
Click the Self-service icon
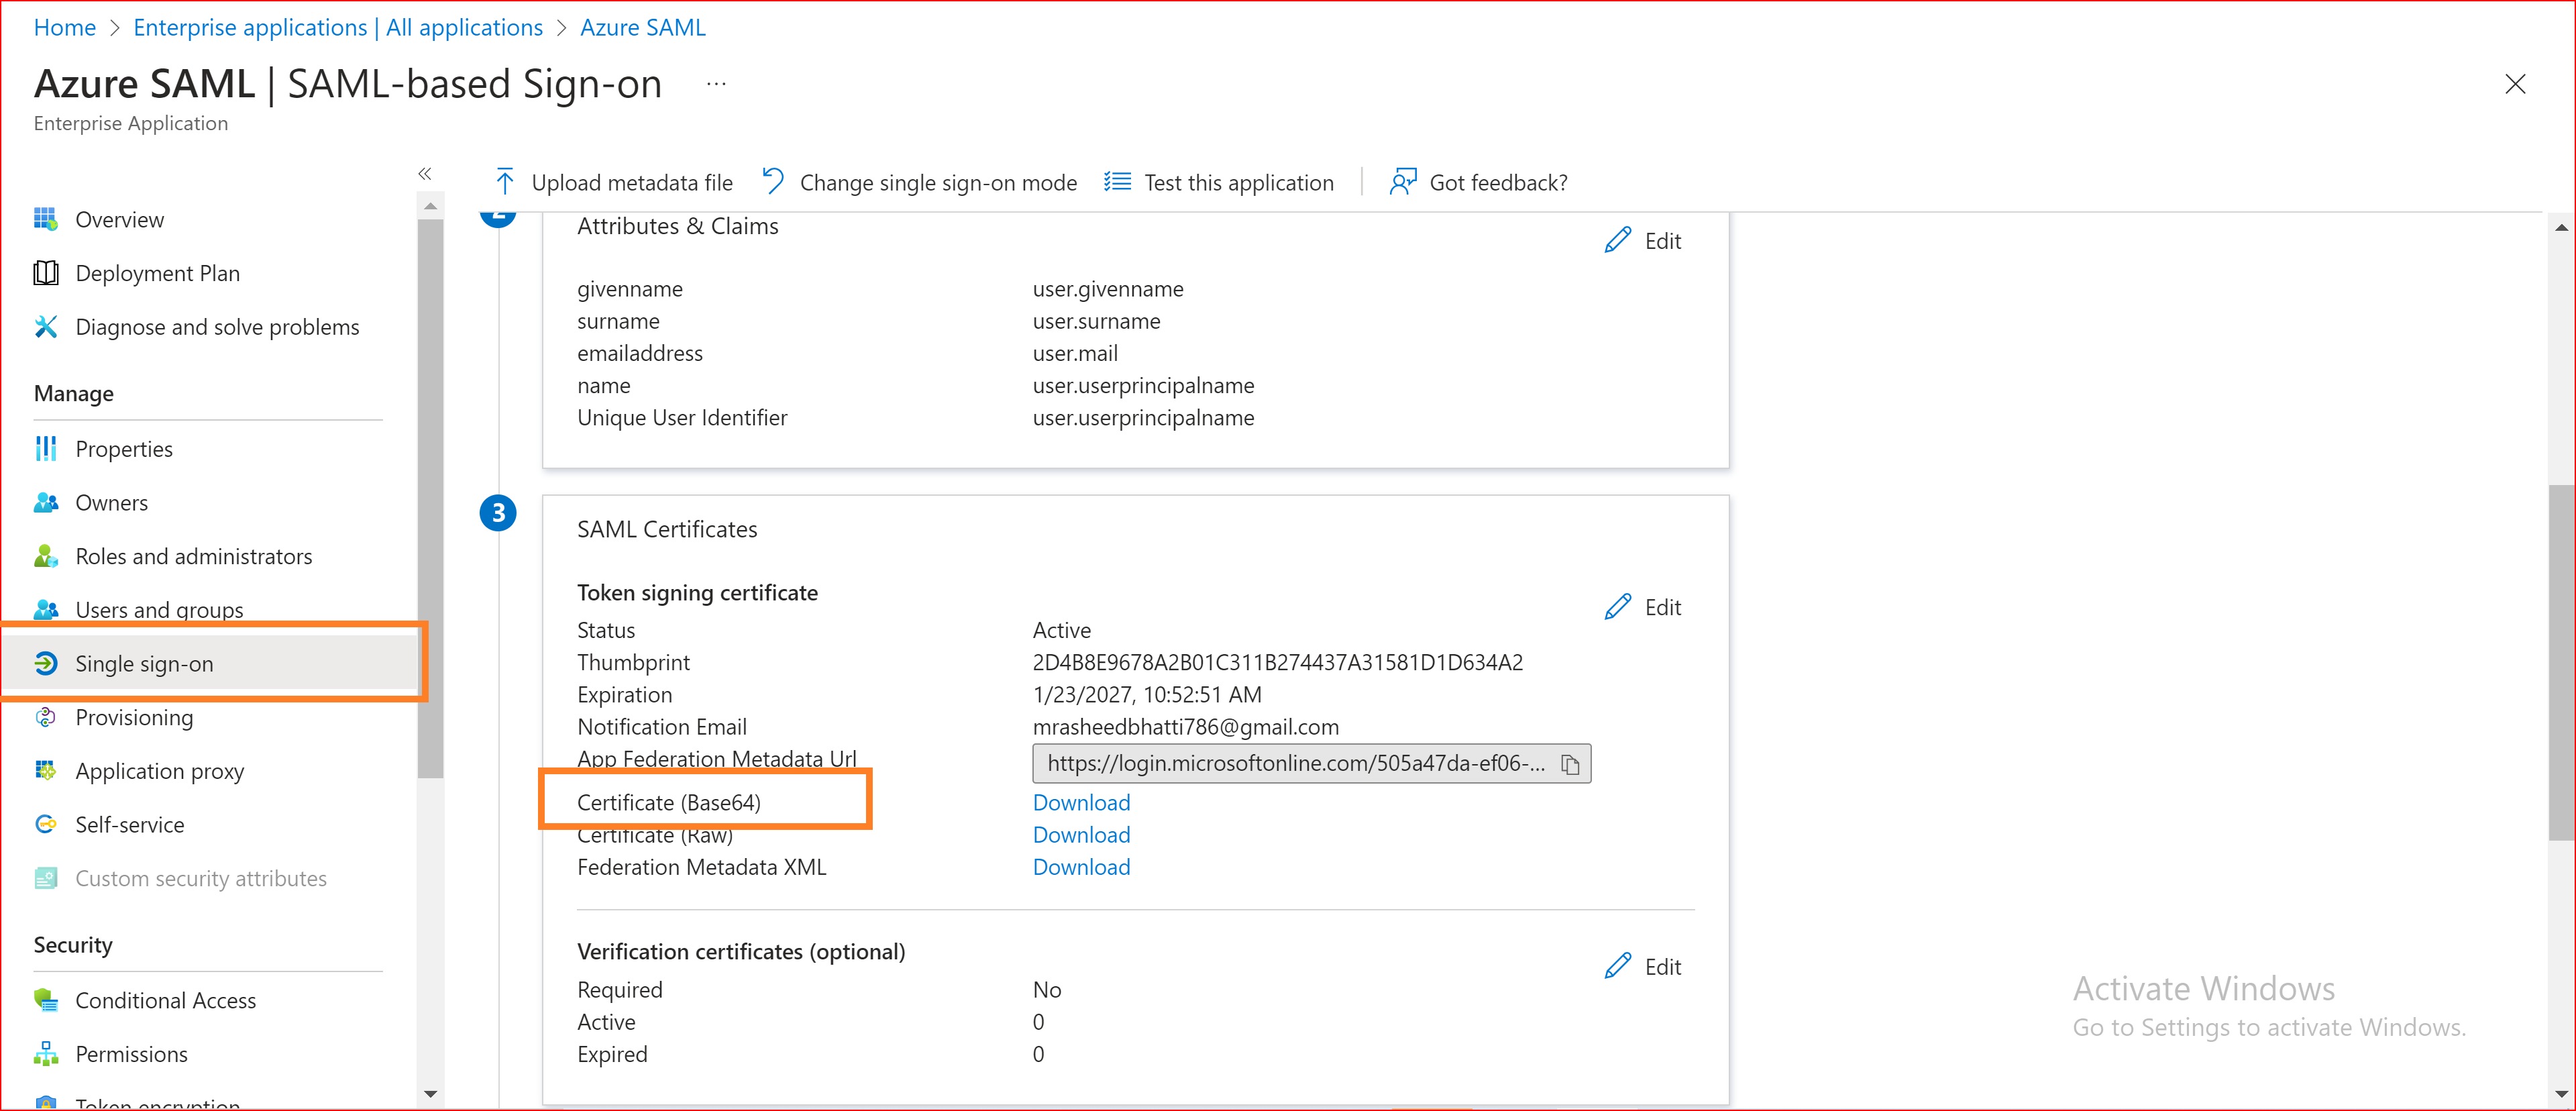[46, 824]
